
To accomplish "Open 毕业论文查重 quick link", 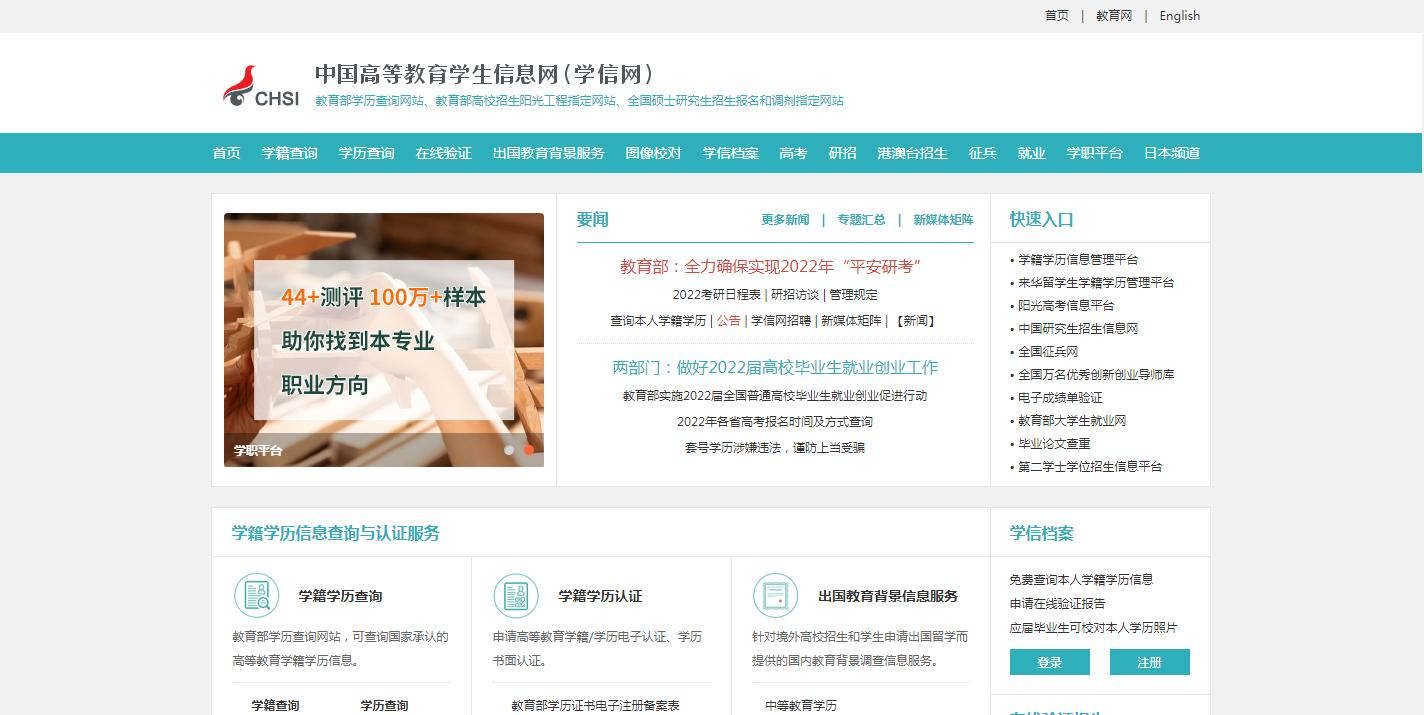I will click(x=1054, y=444).
